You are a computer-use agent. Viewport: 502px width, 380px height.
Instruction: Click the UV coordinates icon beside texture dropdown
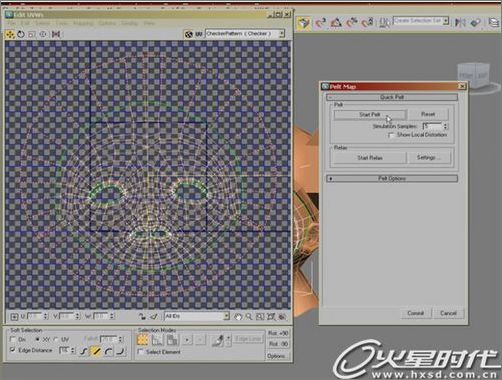pyautogui.click(x=199, y=34)
